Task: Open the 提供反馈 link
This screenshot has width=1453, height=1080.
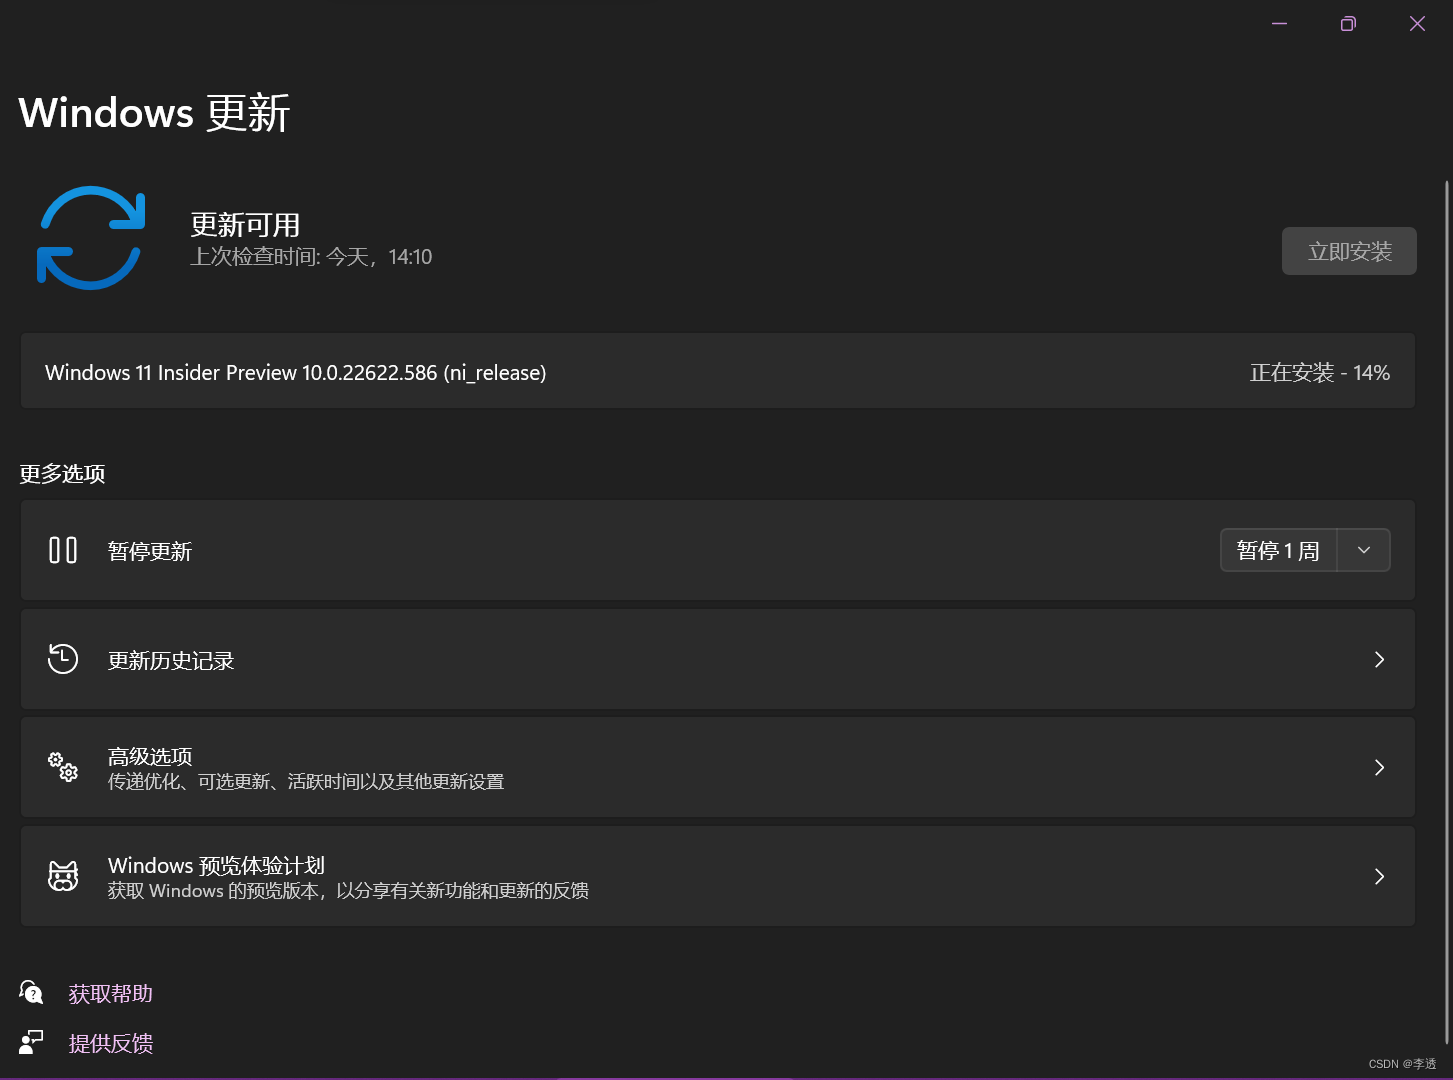Action: coord(110,1043)
